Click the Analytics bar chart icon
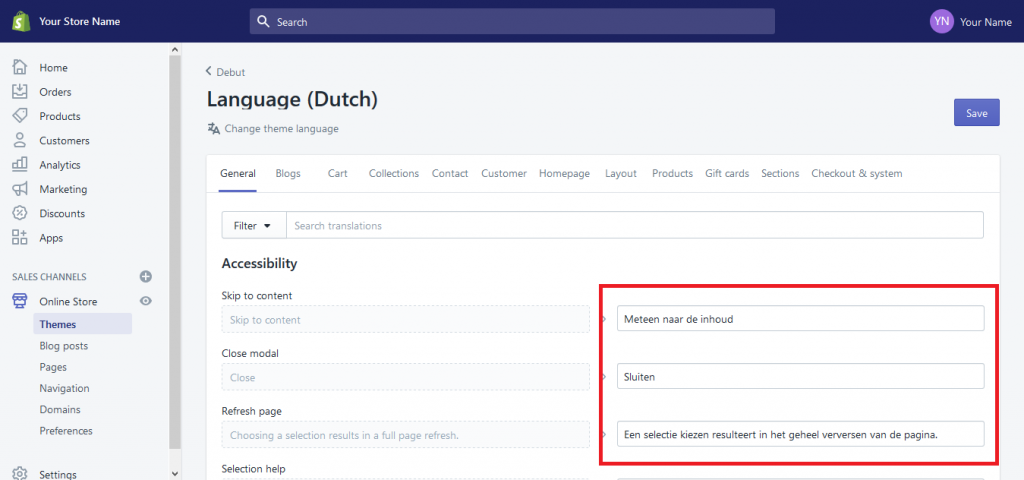Screen dimensions: 1024x480 (x=20, y=165)
